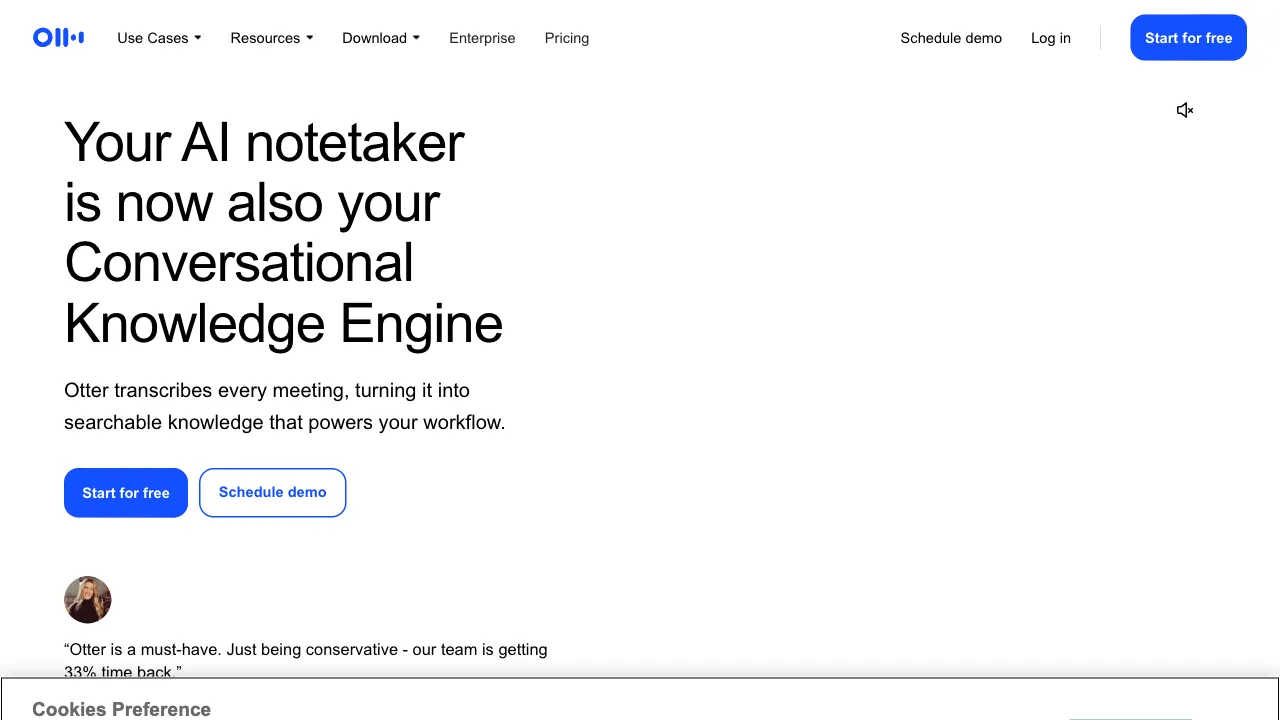This screenshot has height=720, width=1280.
Task: Expand the Use Cases dropdown menu
Action: [x=159, y=38]
